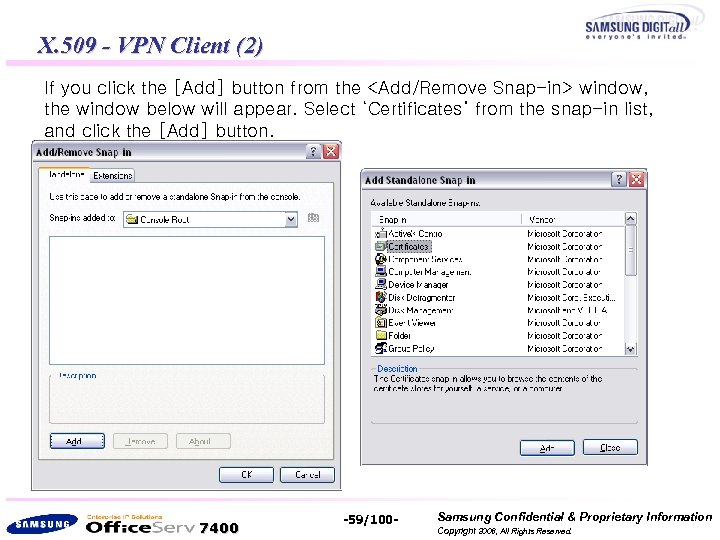Click Add button in Add Standalone Snap-in window
This screenshot has width=720, height=540.
(547, 448)
